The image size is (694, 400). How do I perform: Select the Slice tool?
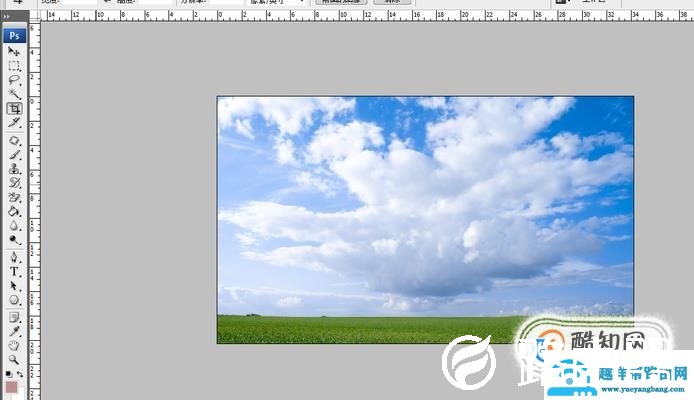[14, 122]
